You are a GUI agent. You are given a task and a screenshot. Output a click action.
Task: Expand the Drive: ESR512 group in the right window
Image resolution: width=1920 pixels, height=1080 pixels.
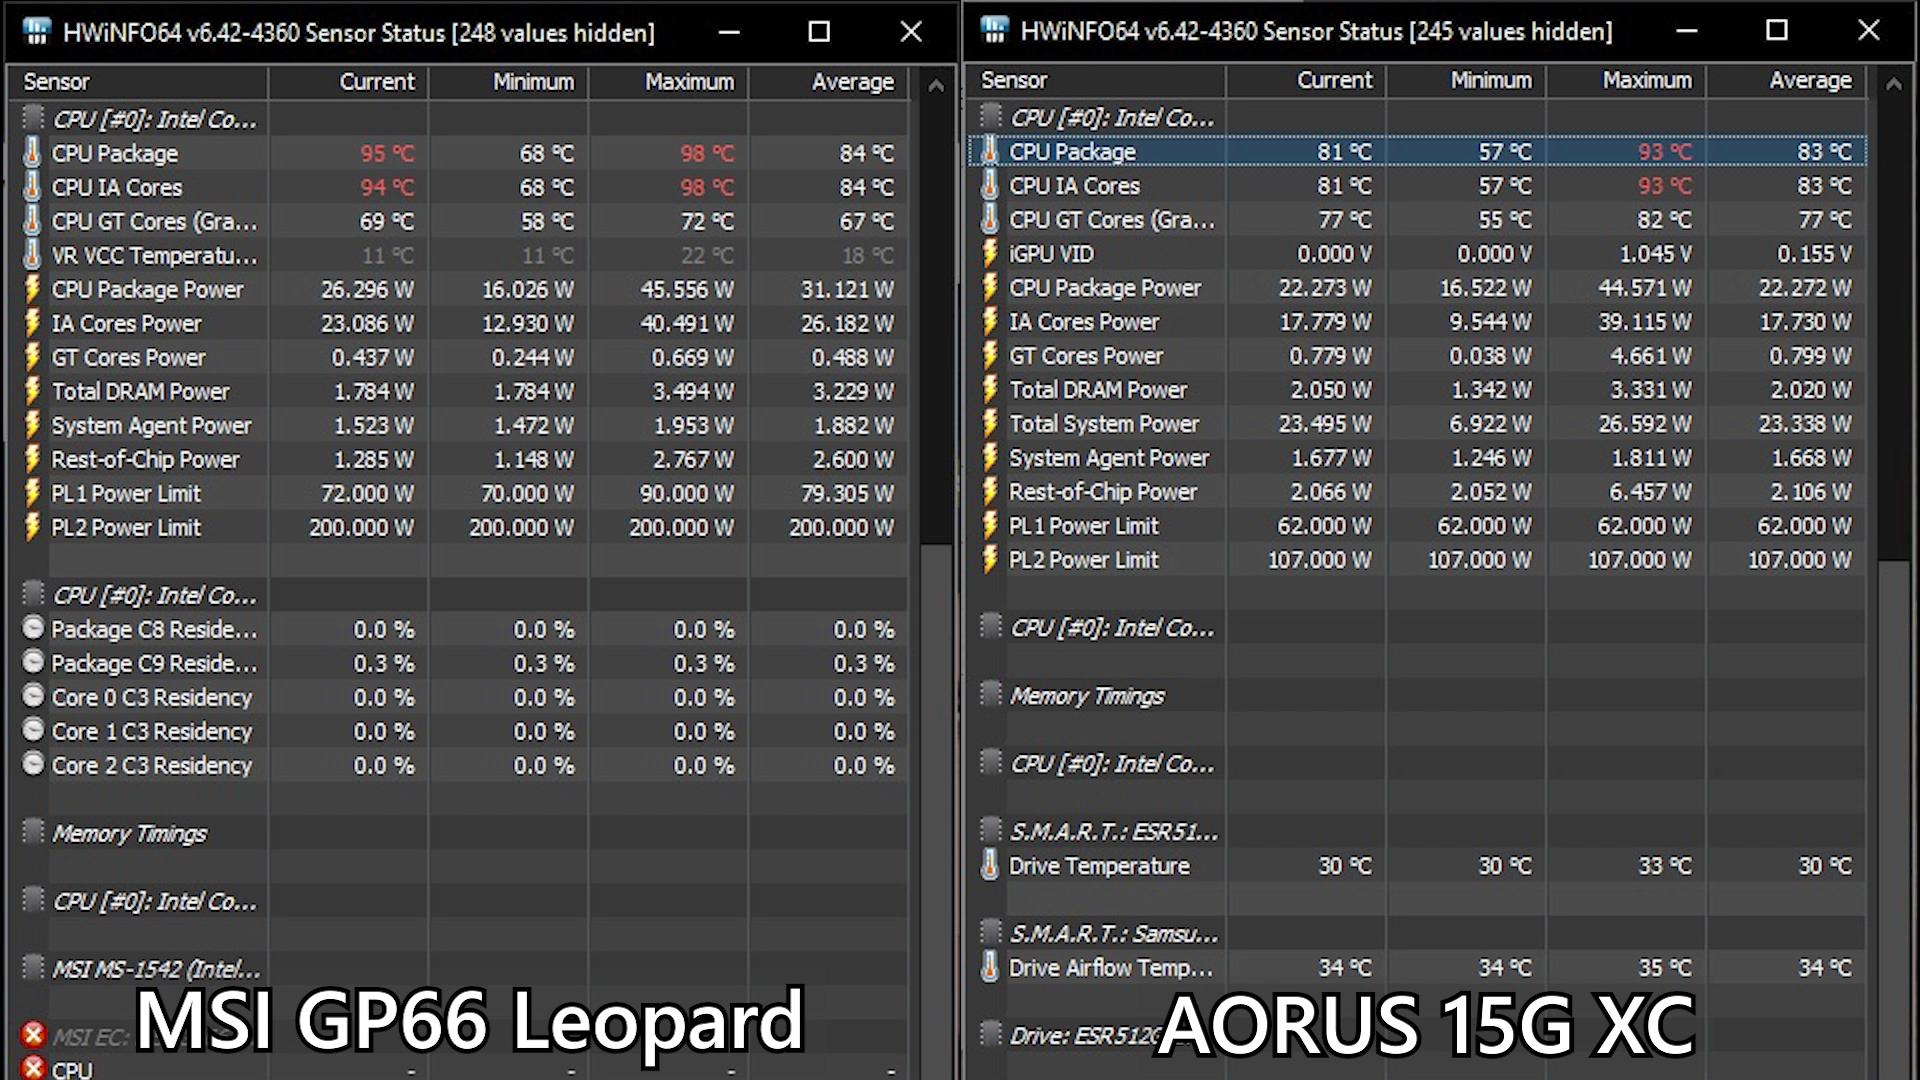pos(991,1034)
